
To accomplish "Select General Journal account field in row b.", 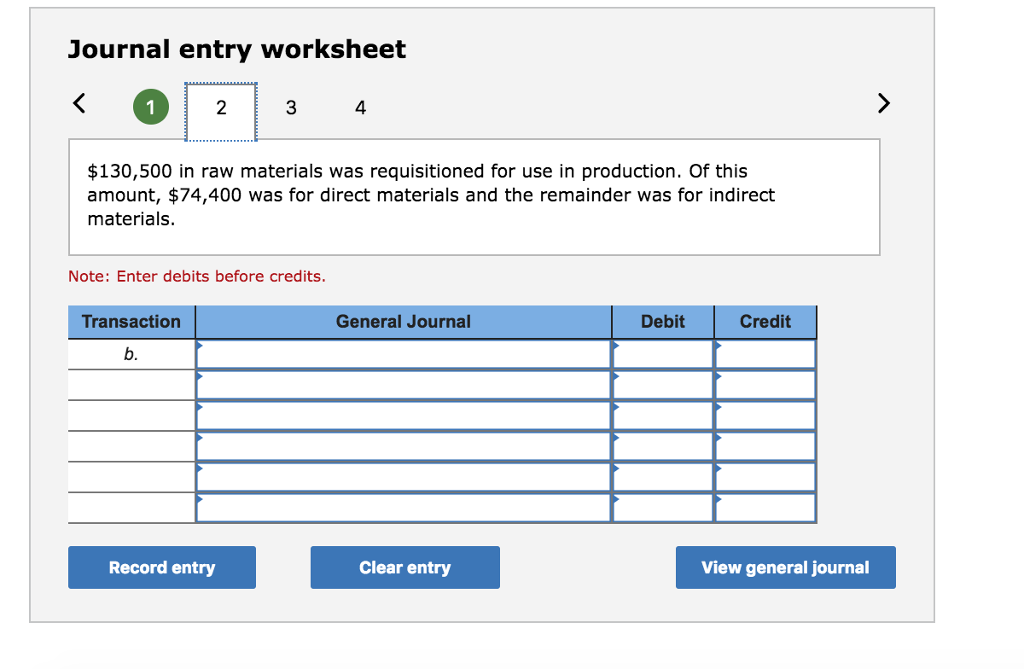I will [x=404, y=354].
